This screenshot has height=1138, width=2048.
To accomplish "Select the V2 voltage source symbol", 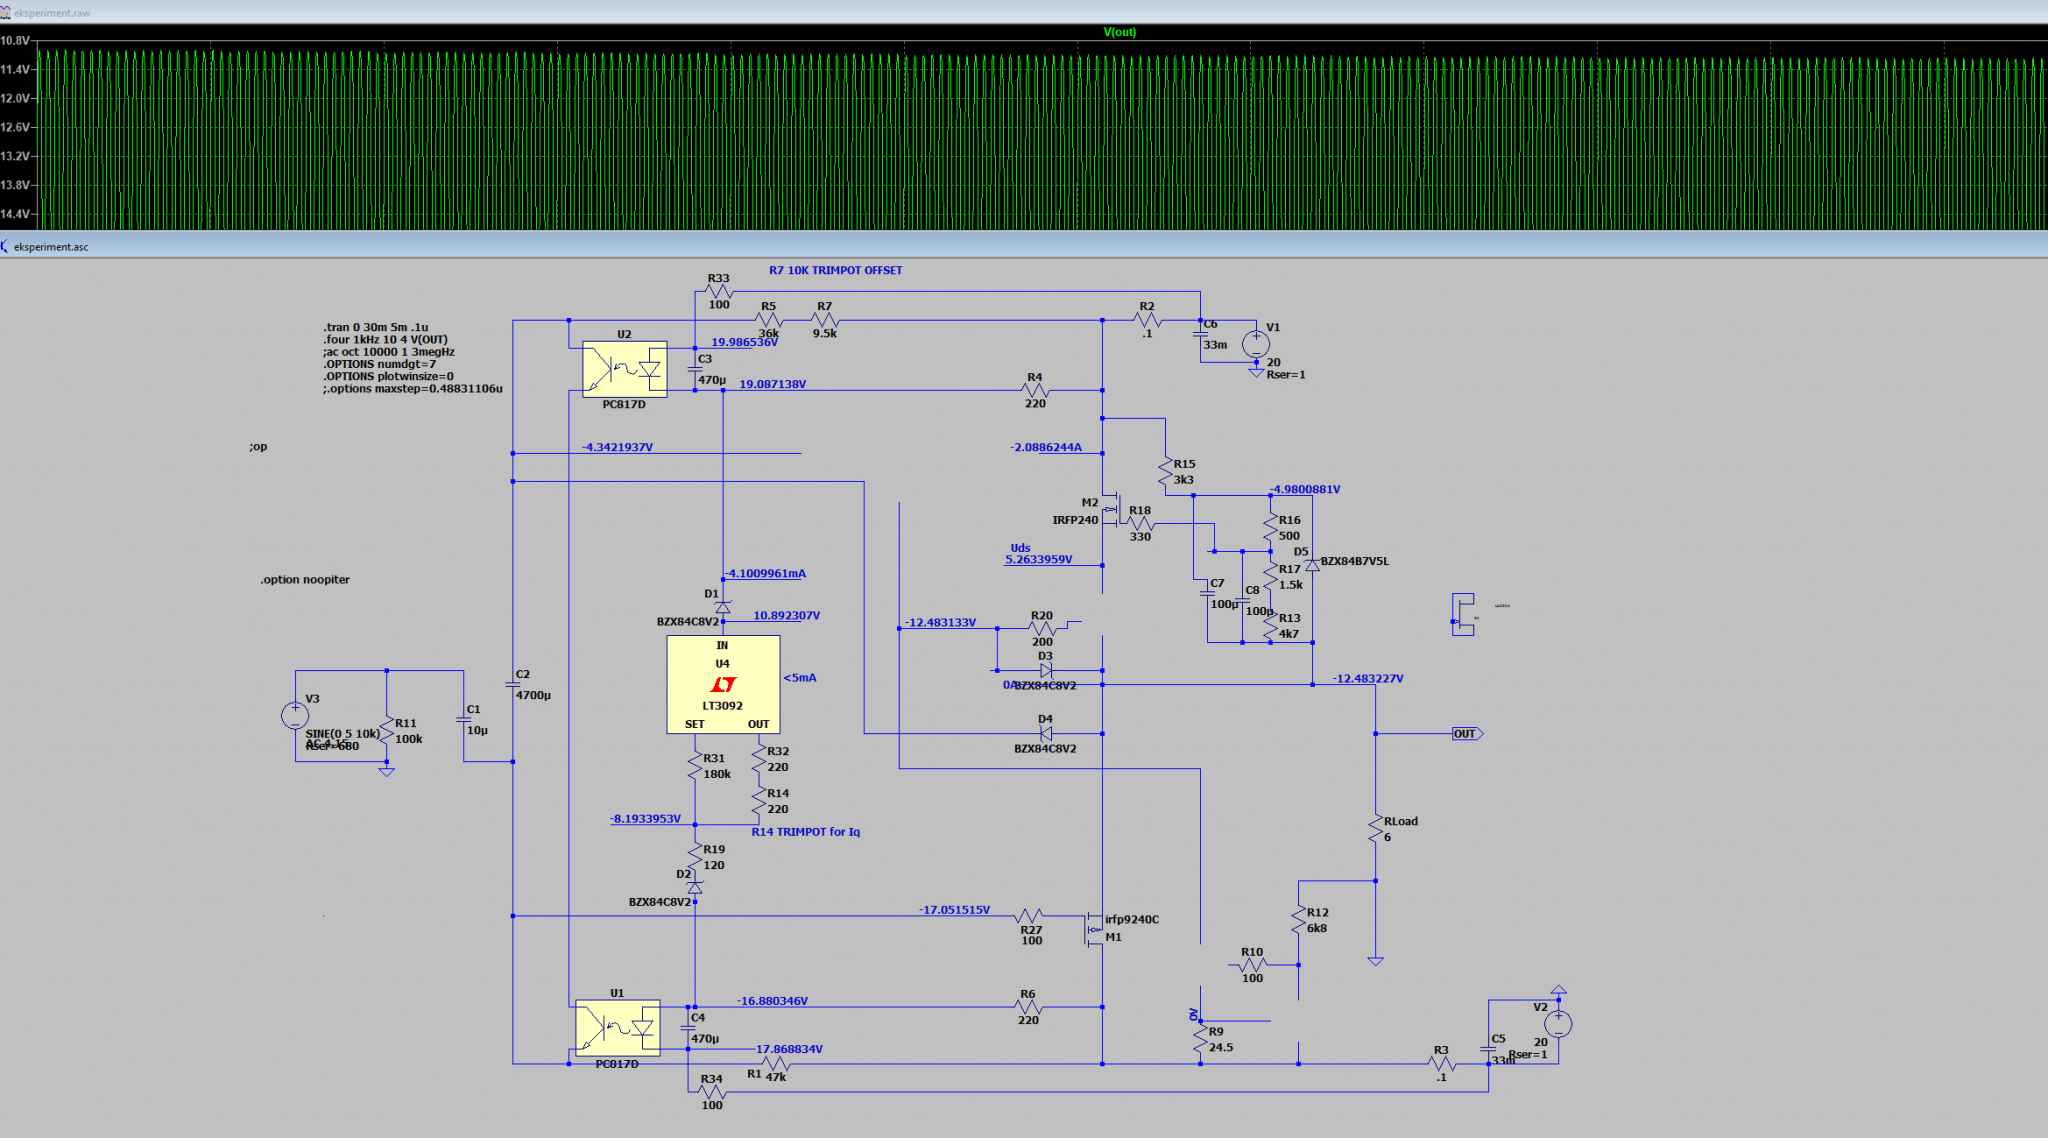I will pos(1558,1023).
